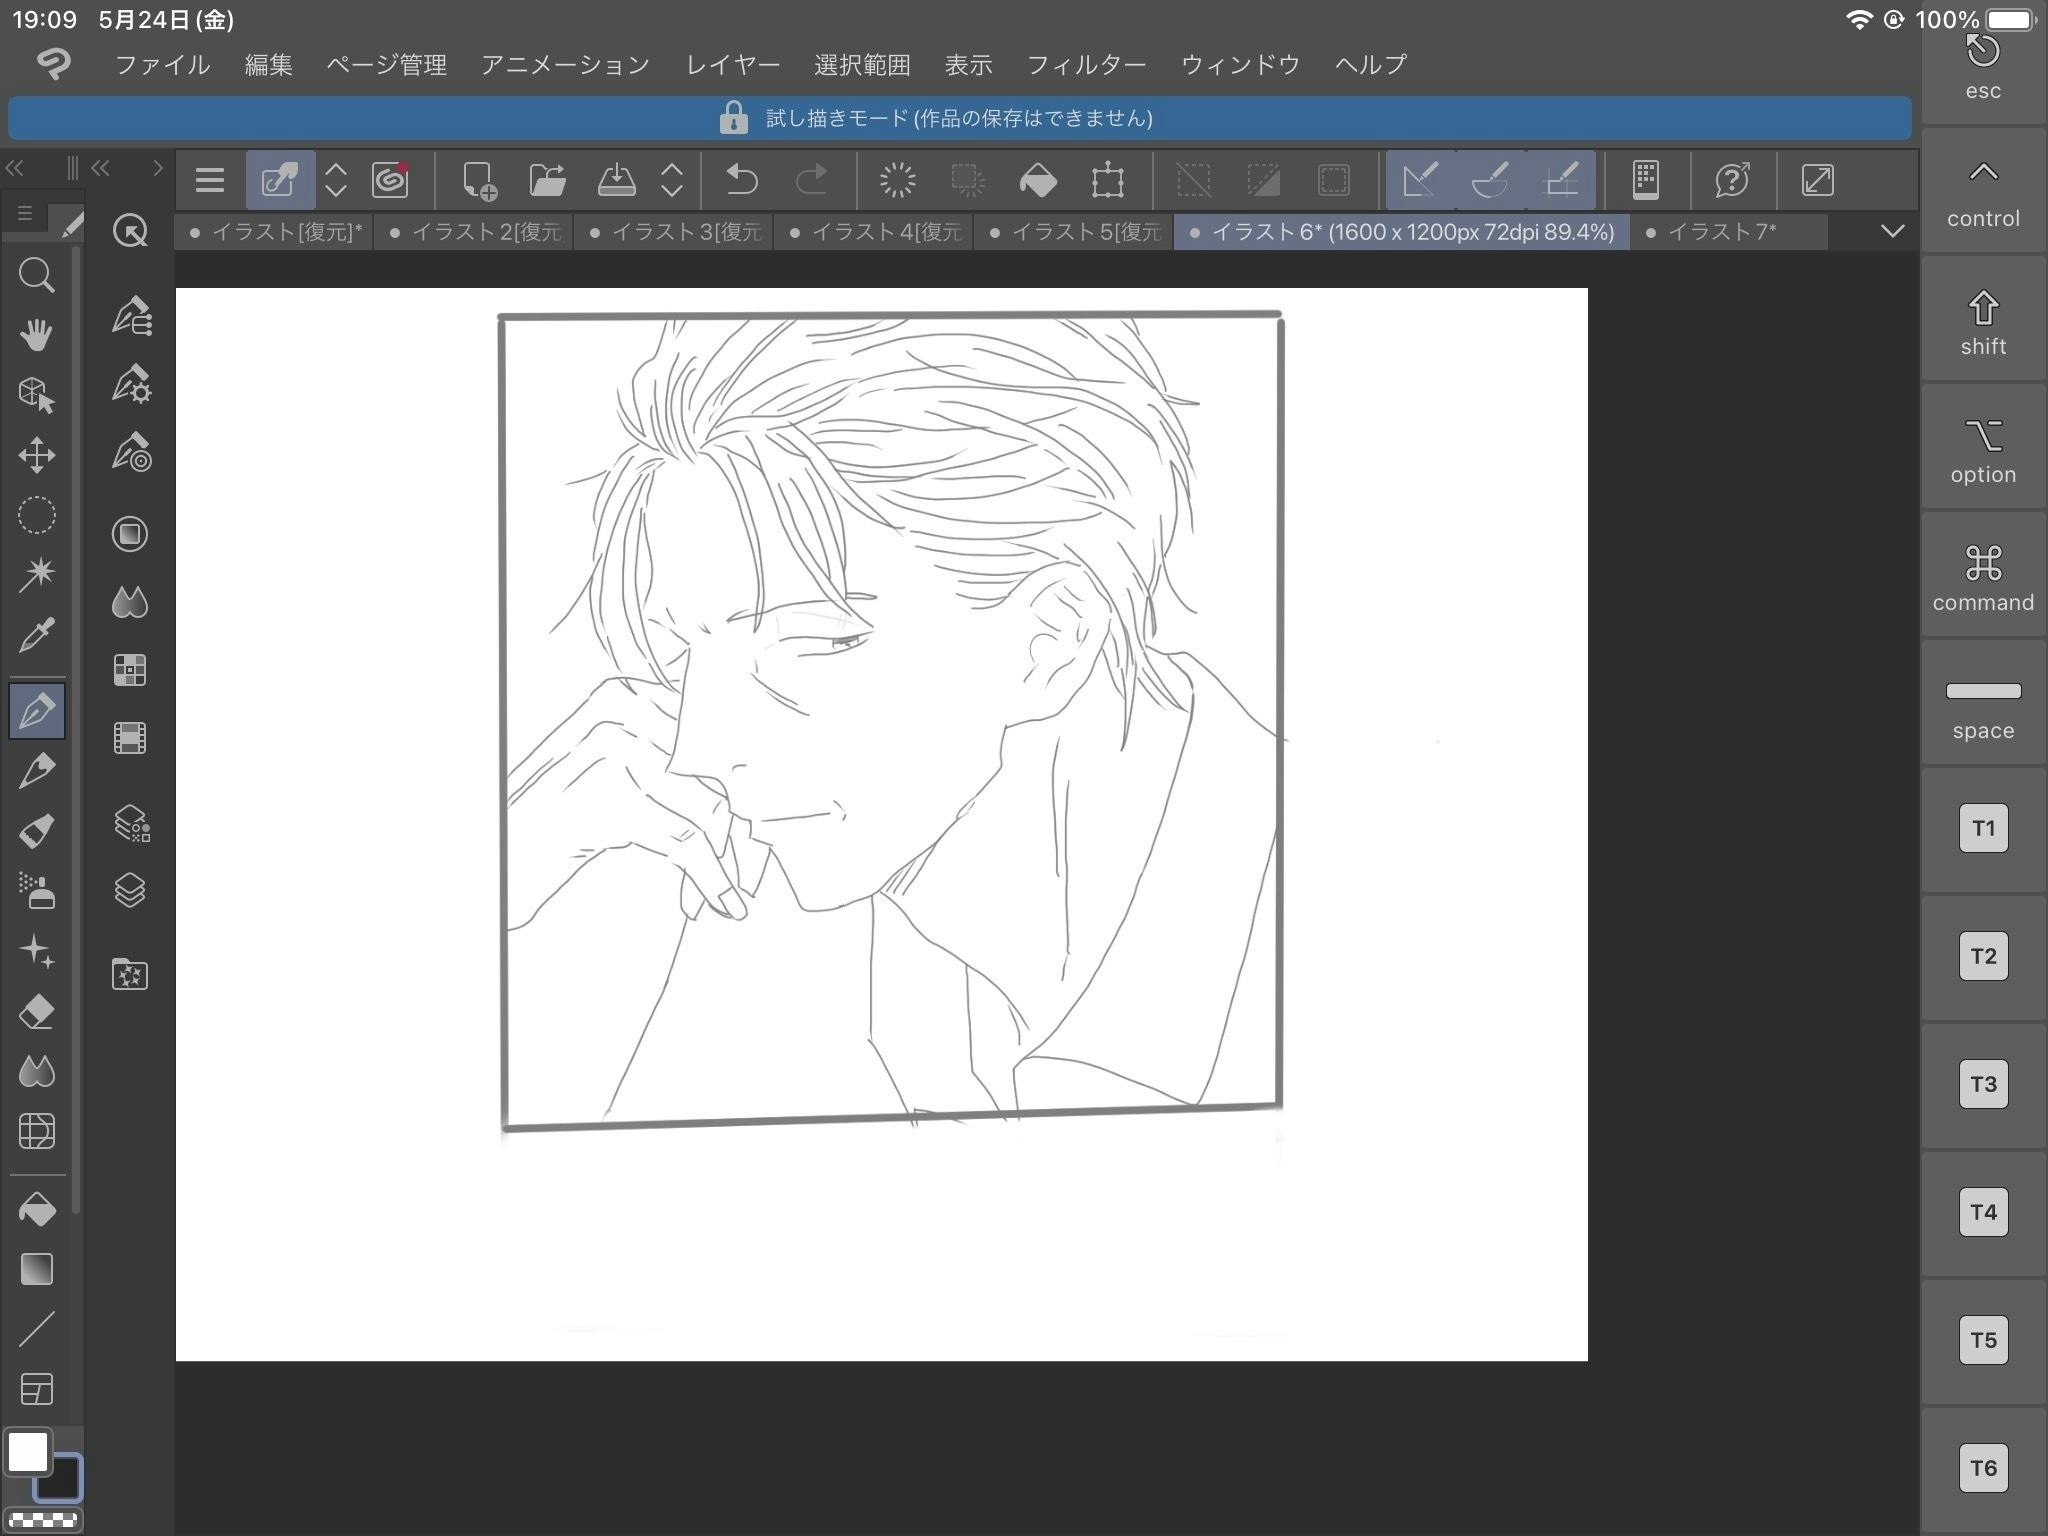Open the Layers panel from the sidebar
Viewport: 2048px width, 1536px height.
[130, 890]
